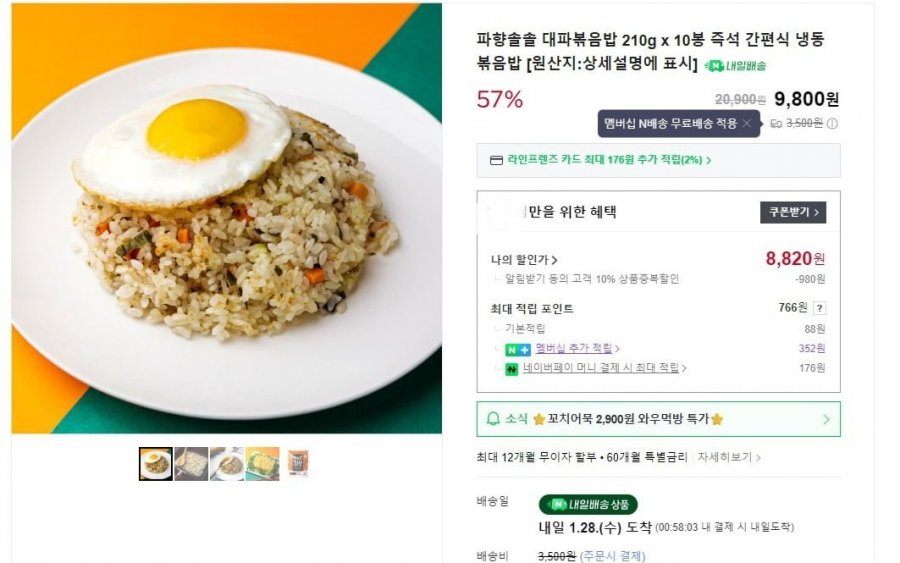Open the 소식 banner right arrow
This screenshot has width=900, height=563.
[826, 419]
